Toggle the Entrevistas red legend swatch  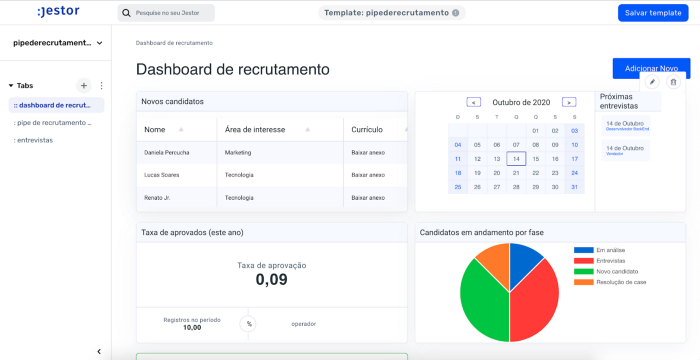[x=583, y=261]
